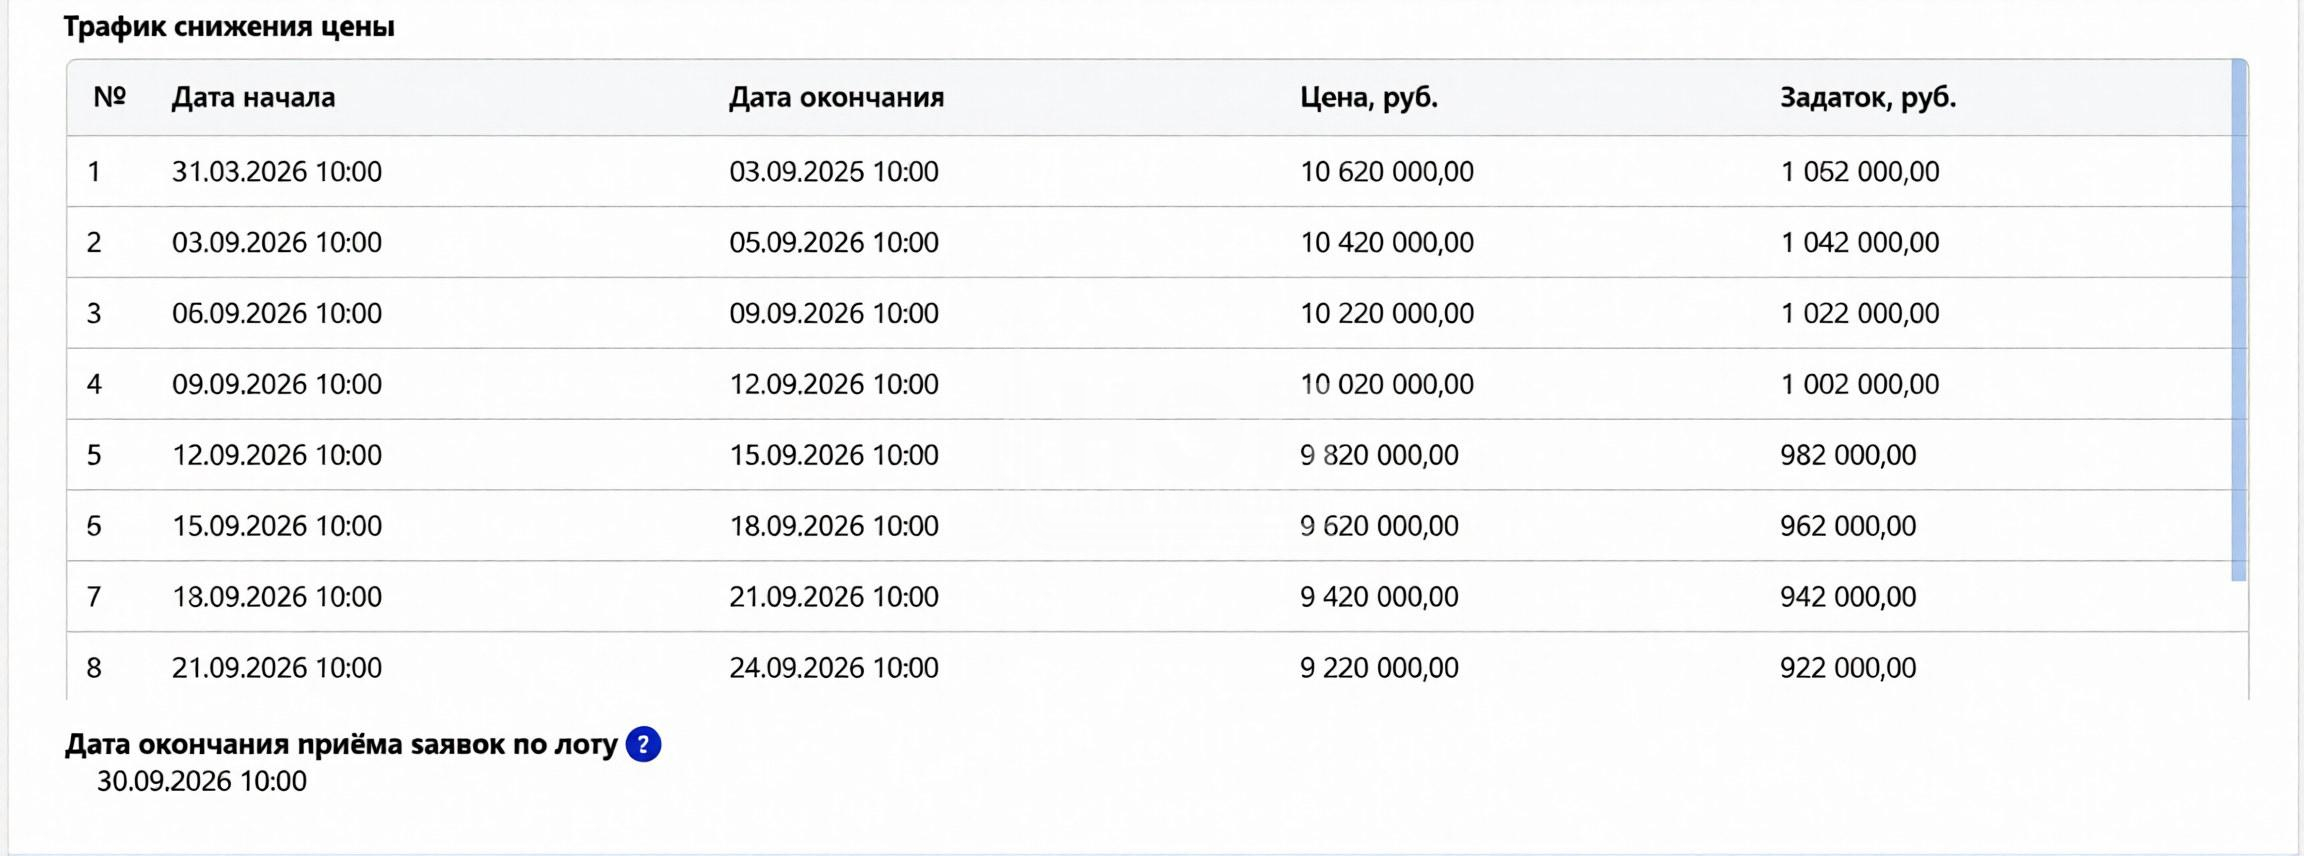Click the "Трафик снижения цены" heading
2304x856 pixels.
229,27
